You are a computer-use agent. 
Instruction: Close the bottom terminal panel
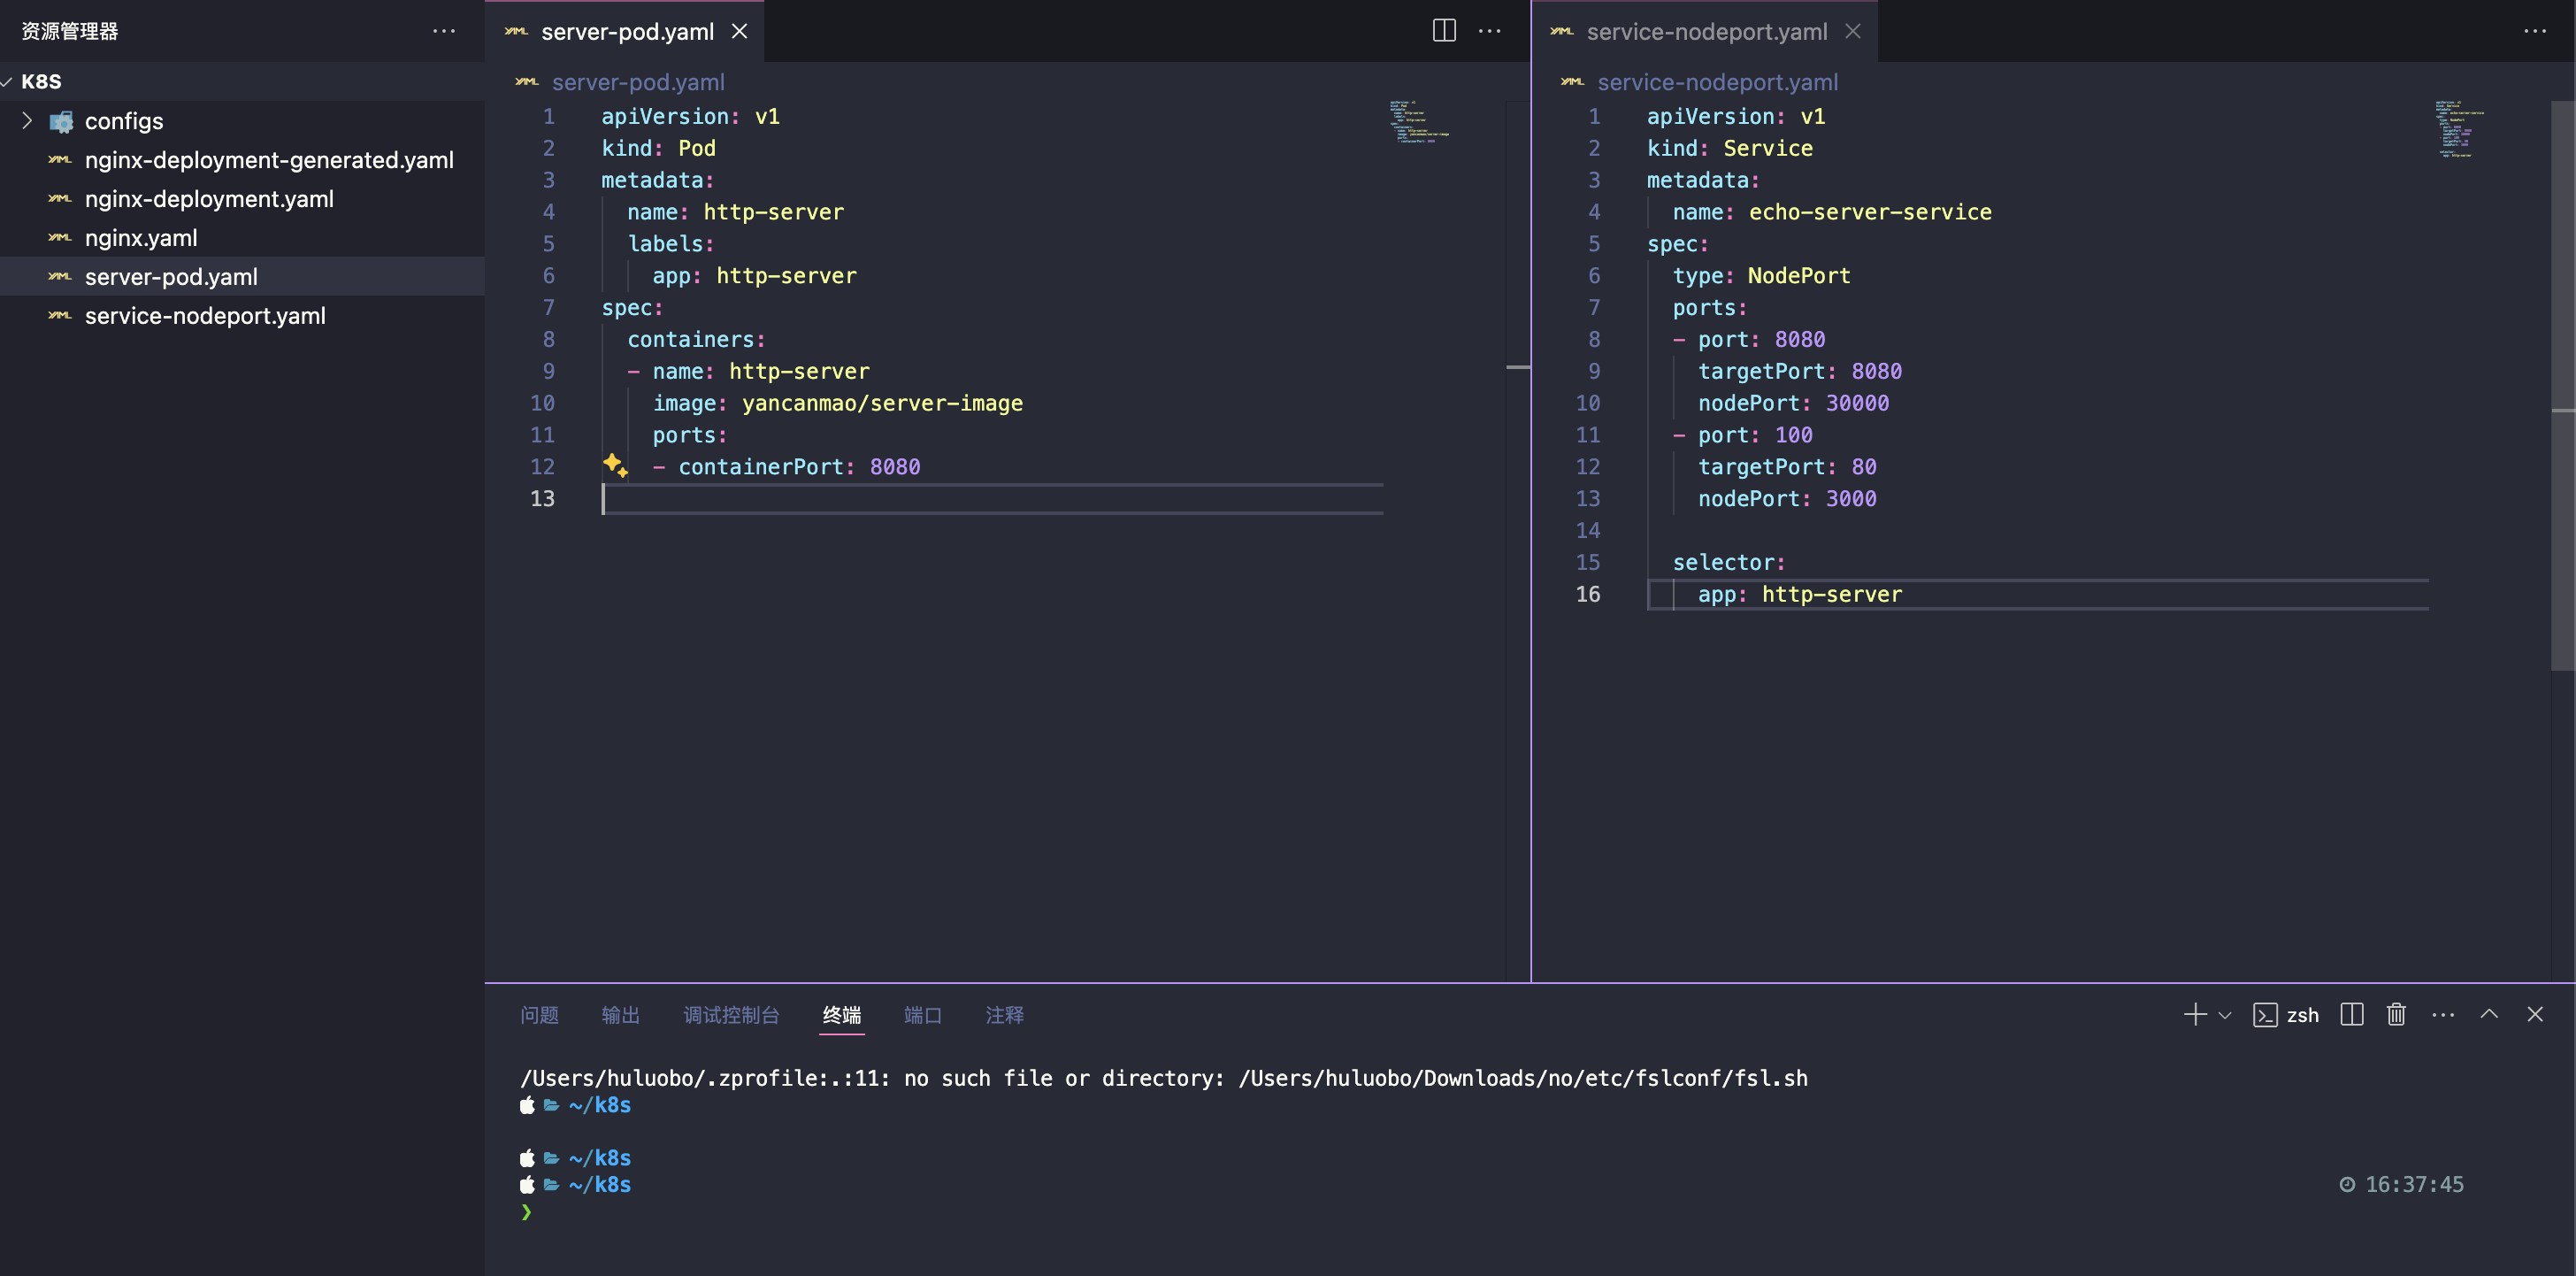[x=2534, y=1014]
